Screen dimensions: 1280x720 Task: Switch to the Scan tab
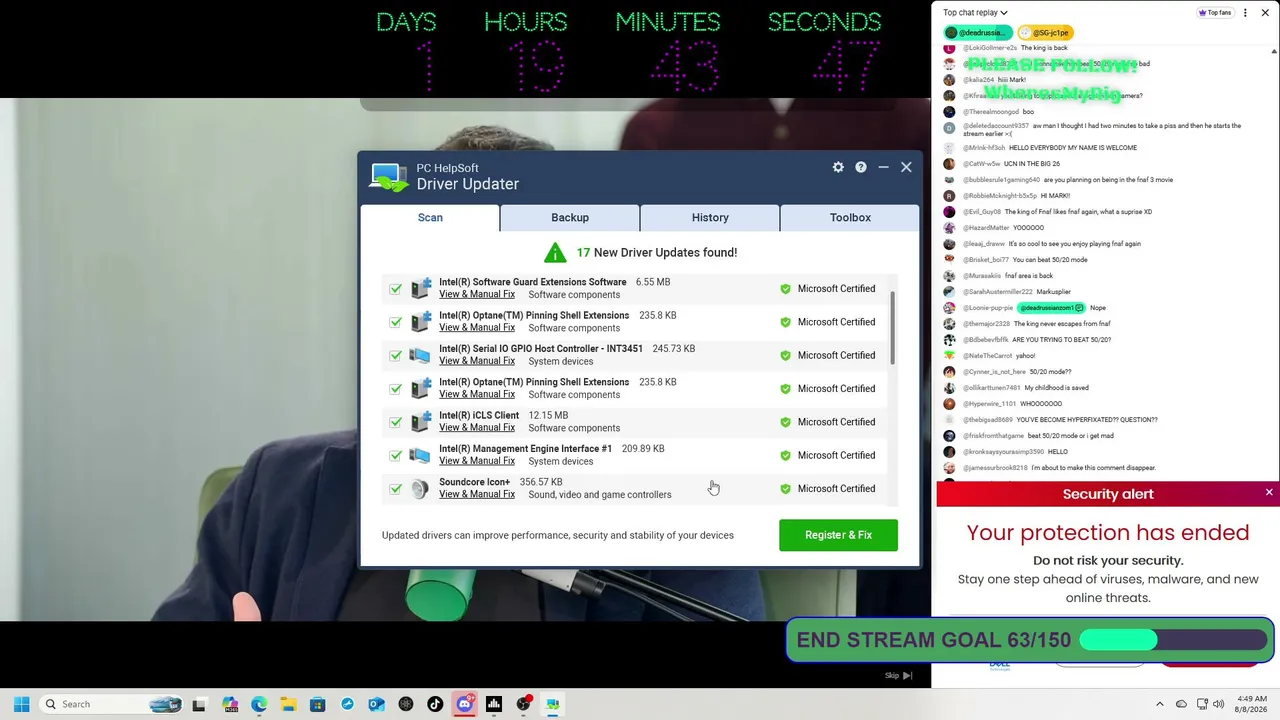[430, 217]
